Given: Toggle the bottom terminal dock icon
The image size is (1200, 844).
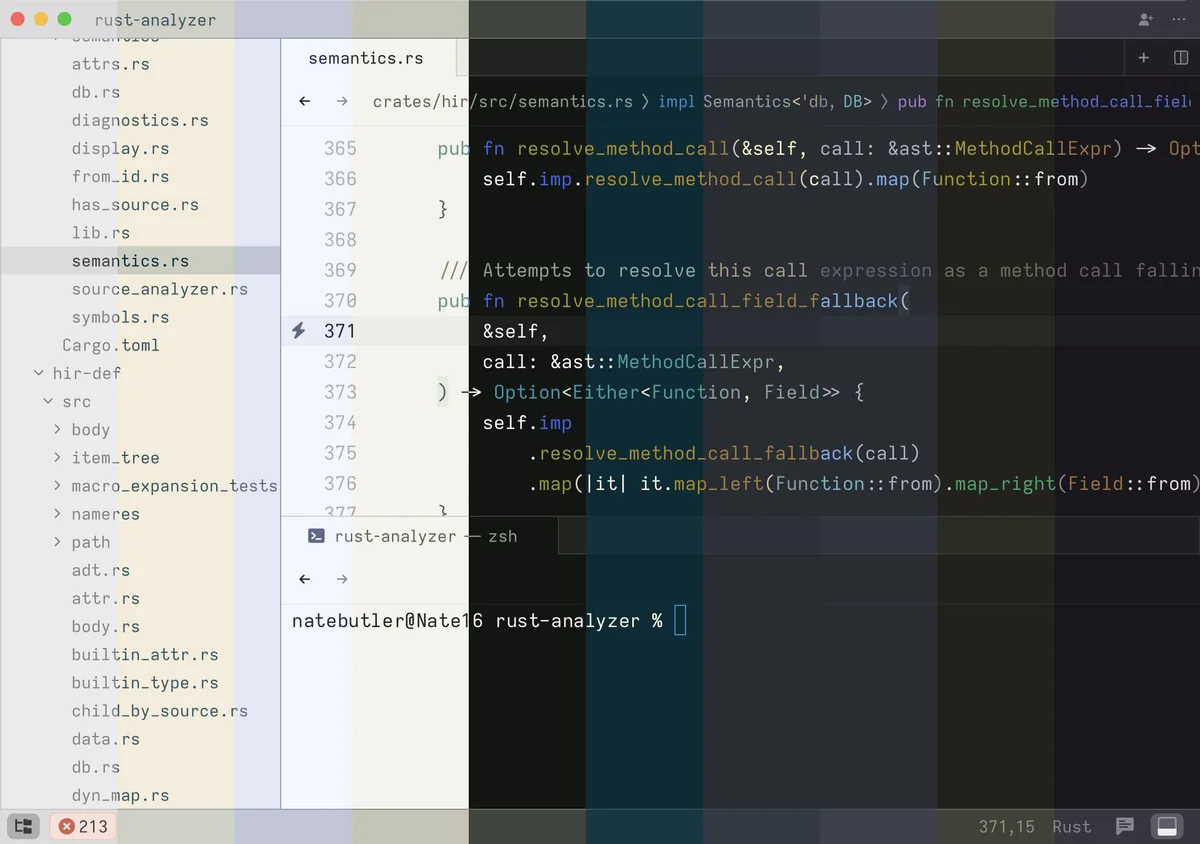Looking at the screenshot, I should tap(1167, 826).
